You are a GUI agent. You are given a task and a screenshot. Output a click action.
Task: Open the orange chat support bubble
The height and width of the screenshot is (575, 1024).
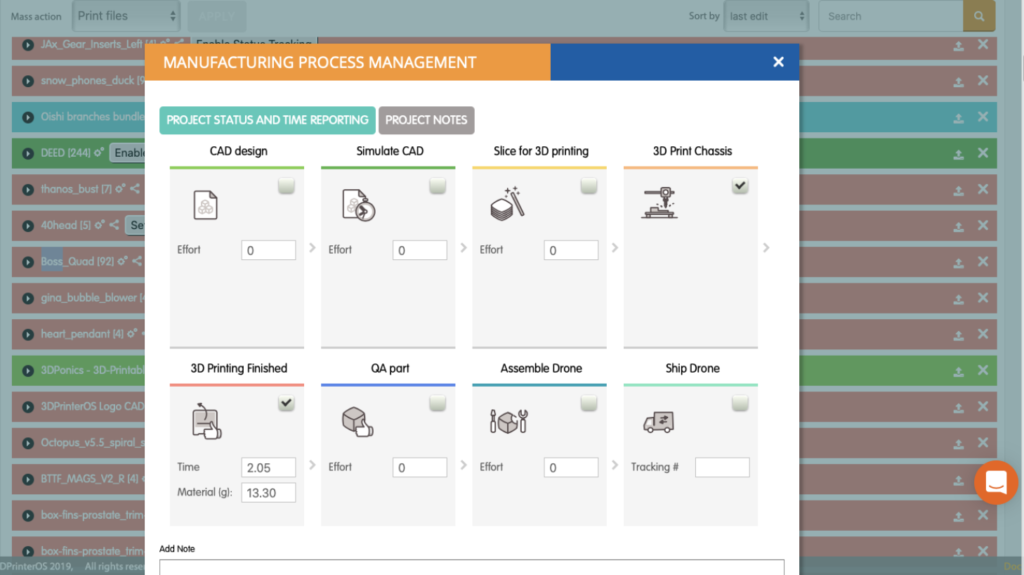(x=996, y=483)
